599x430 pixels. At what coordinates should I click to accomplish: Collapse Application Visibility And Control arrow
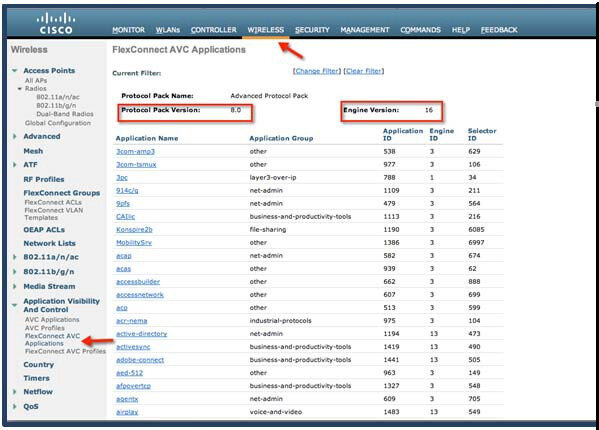(x=15, y=305)
